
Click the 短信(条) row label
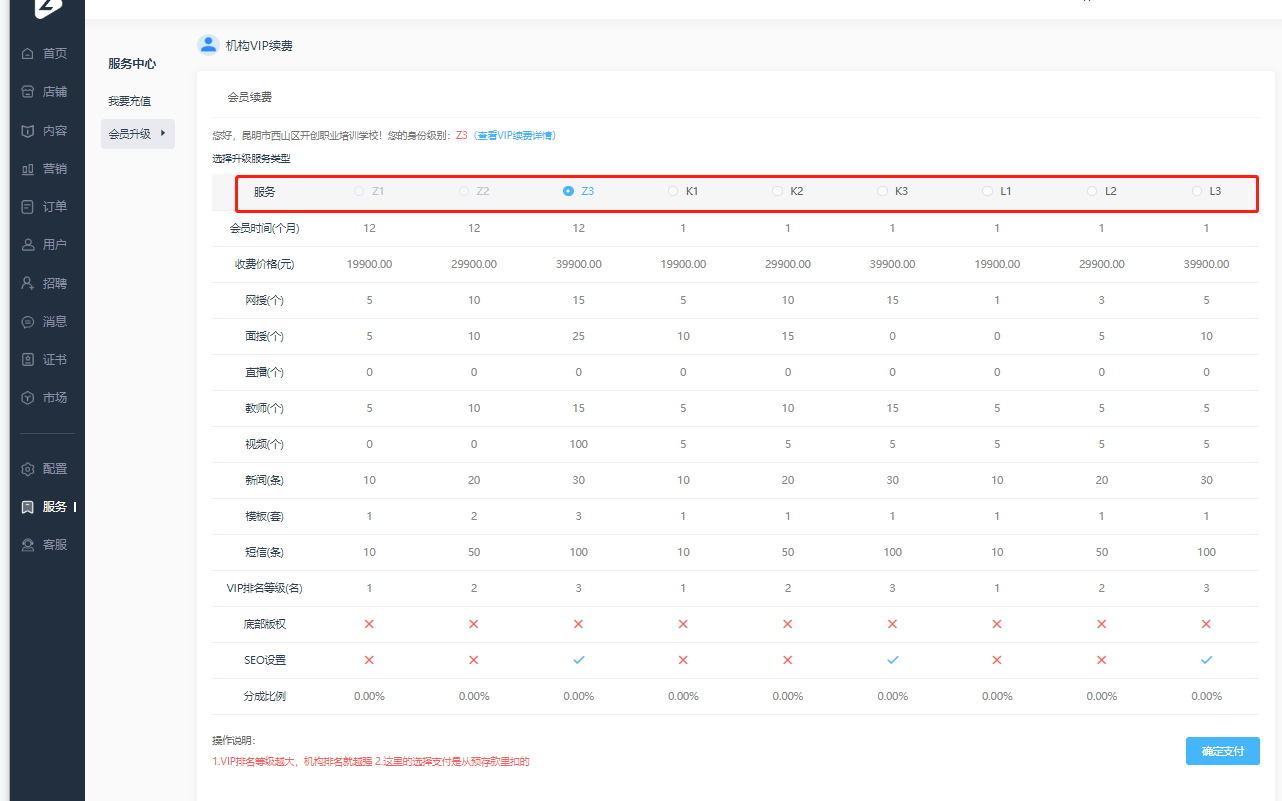tap(264, 553)
